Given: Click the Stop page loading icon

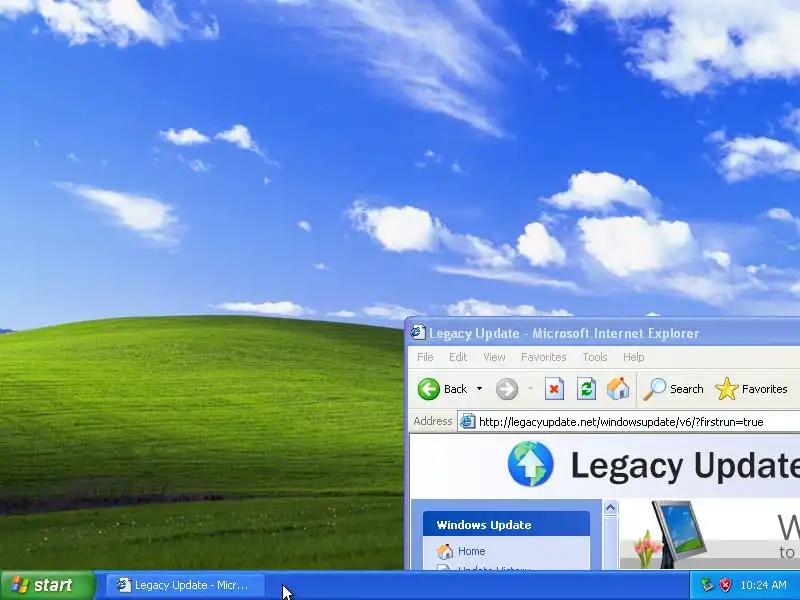Looking at the screenshot, I should pos(554,389).
